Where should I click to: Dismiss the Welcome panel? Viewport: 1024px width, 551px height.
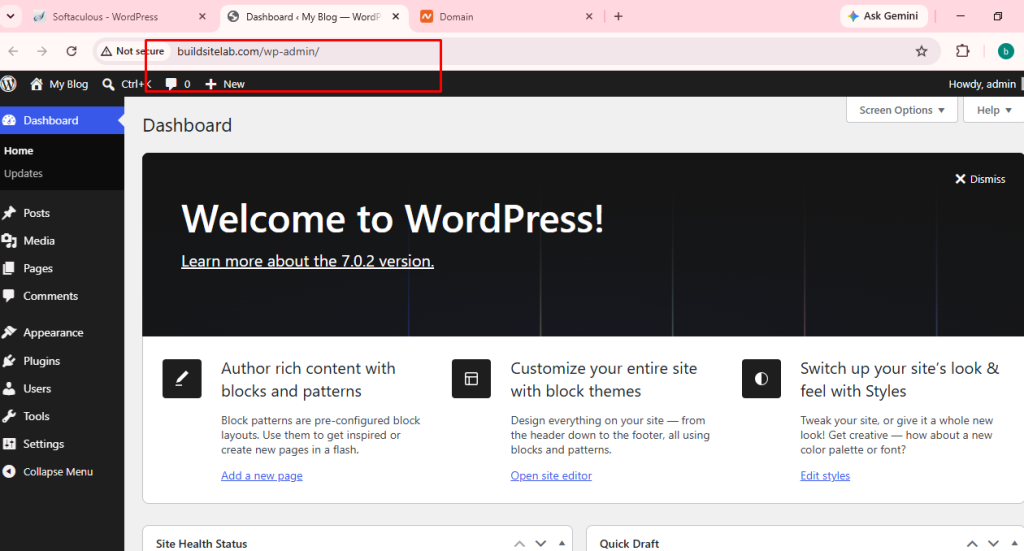coord(980,179)
